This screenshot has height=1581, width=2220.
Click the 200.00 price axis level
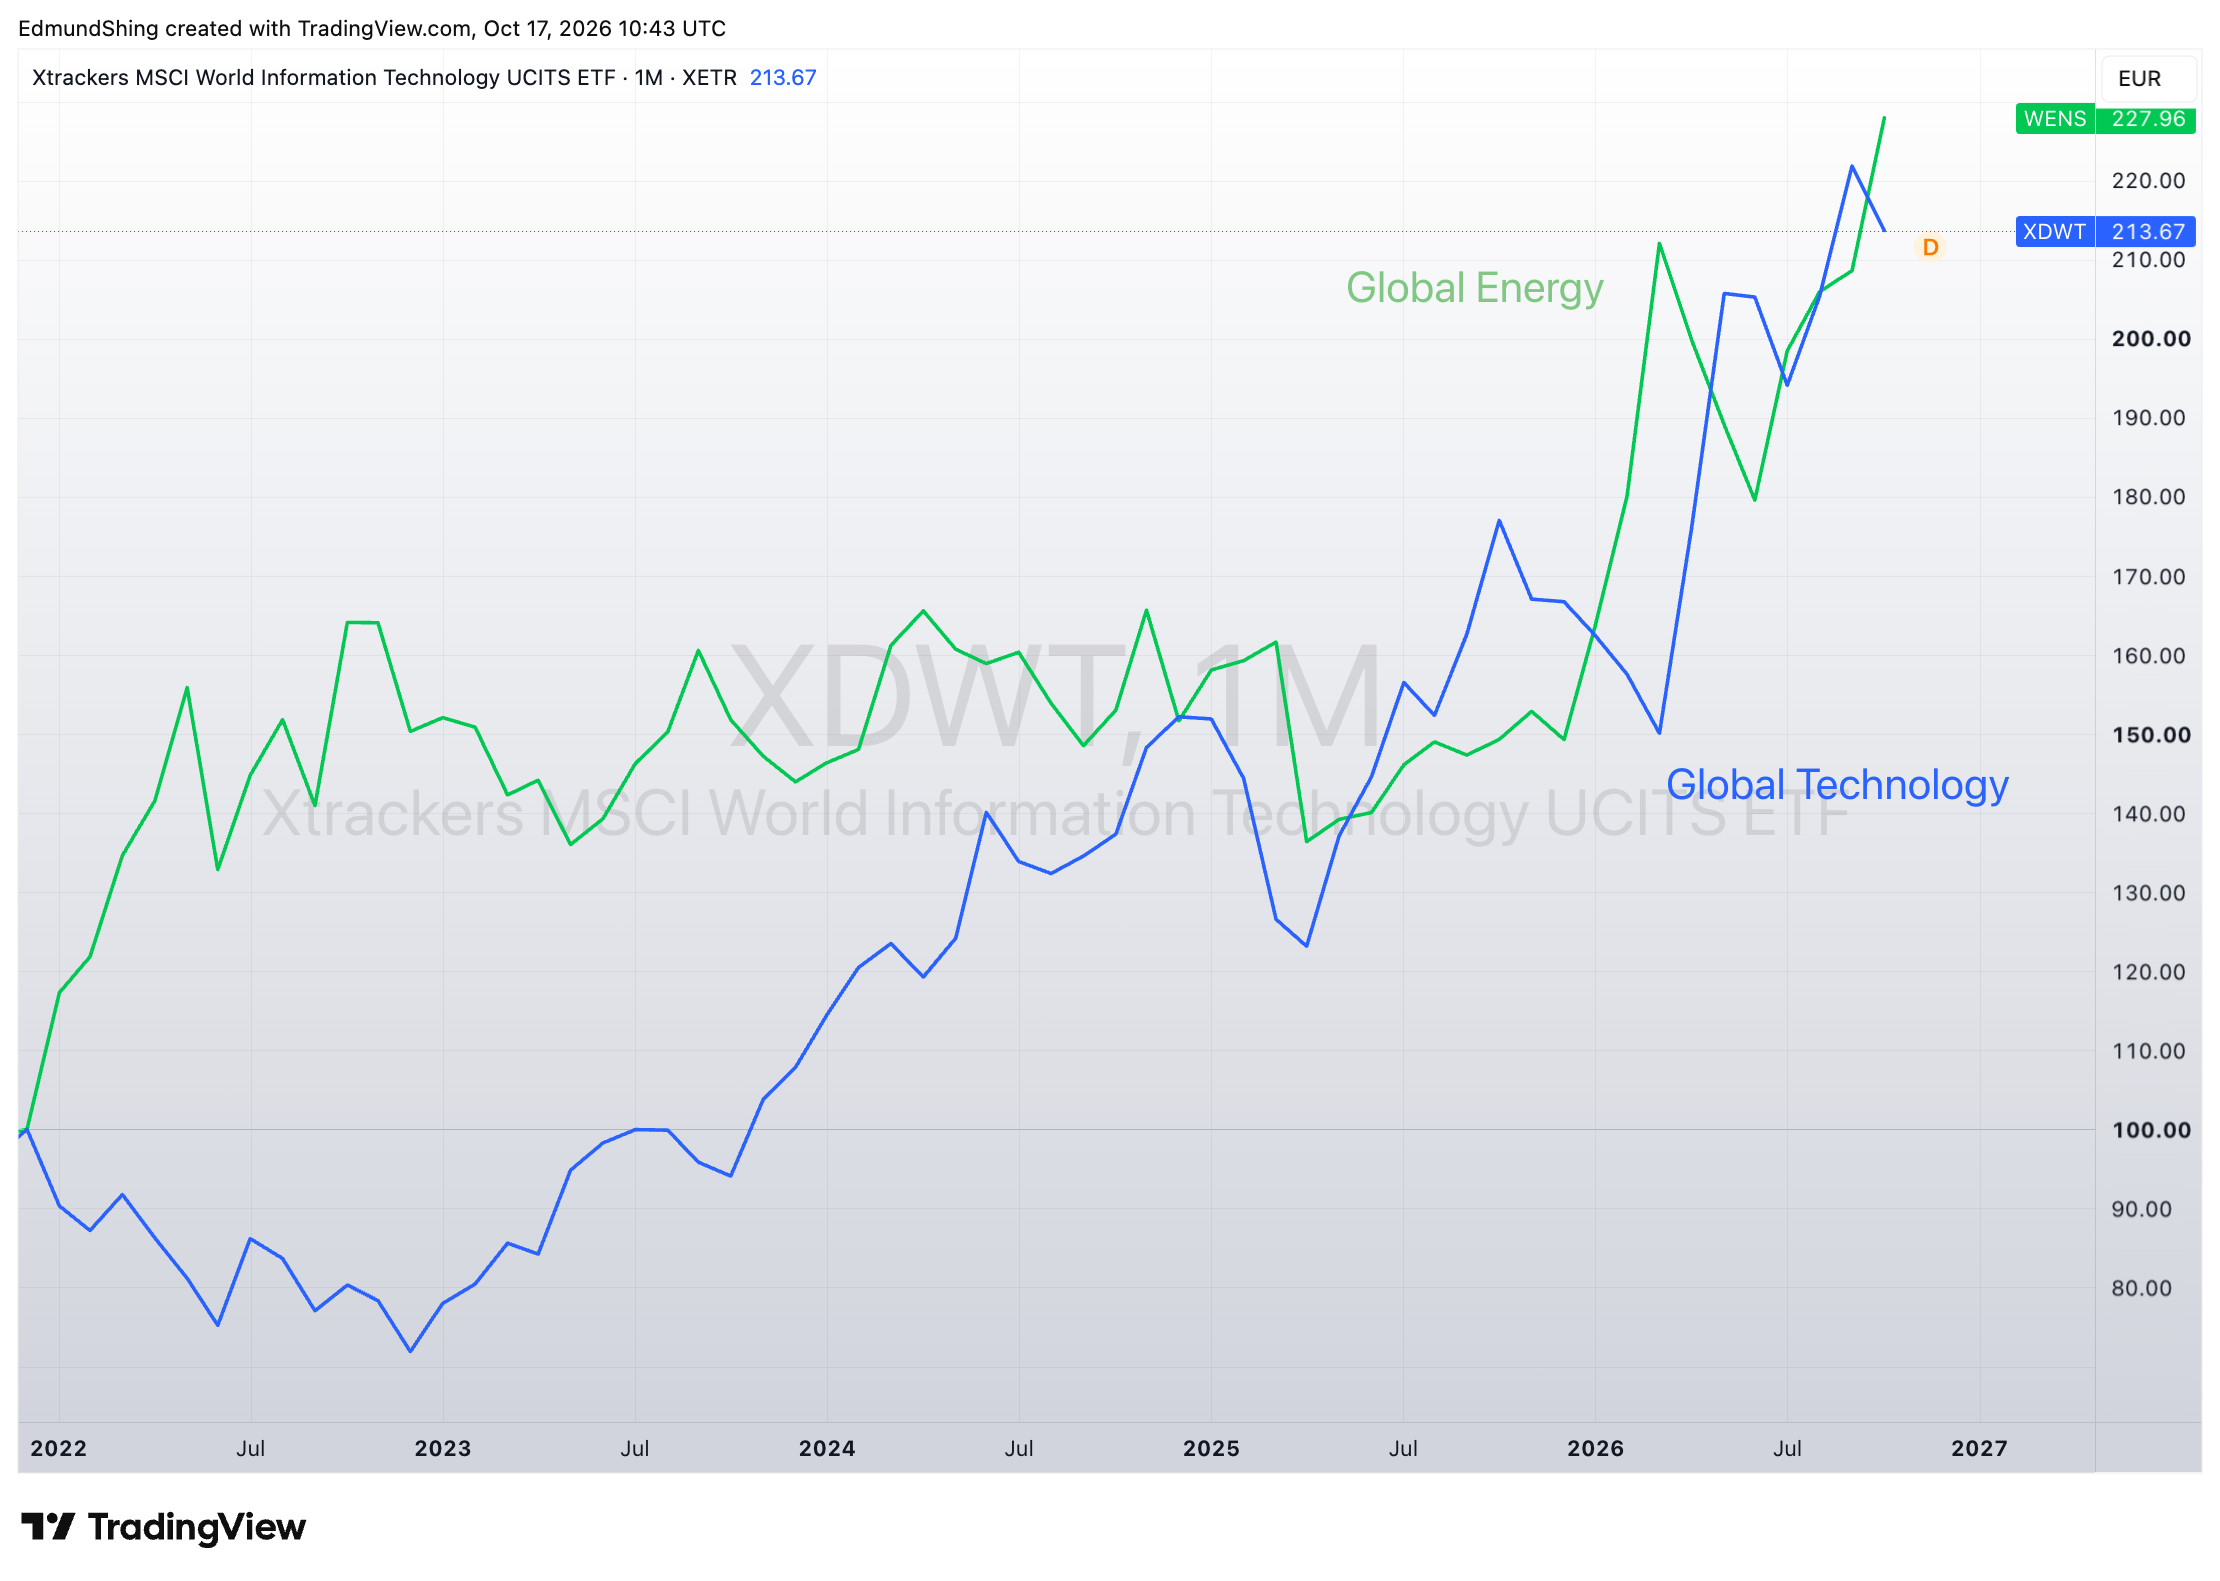(x=2151, y=339)
